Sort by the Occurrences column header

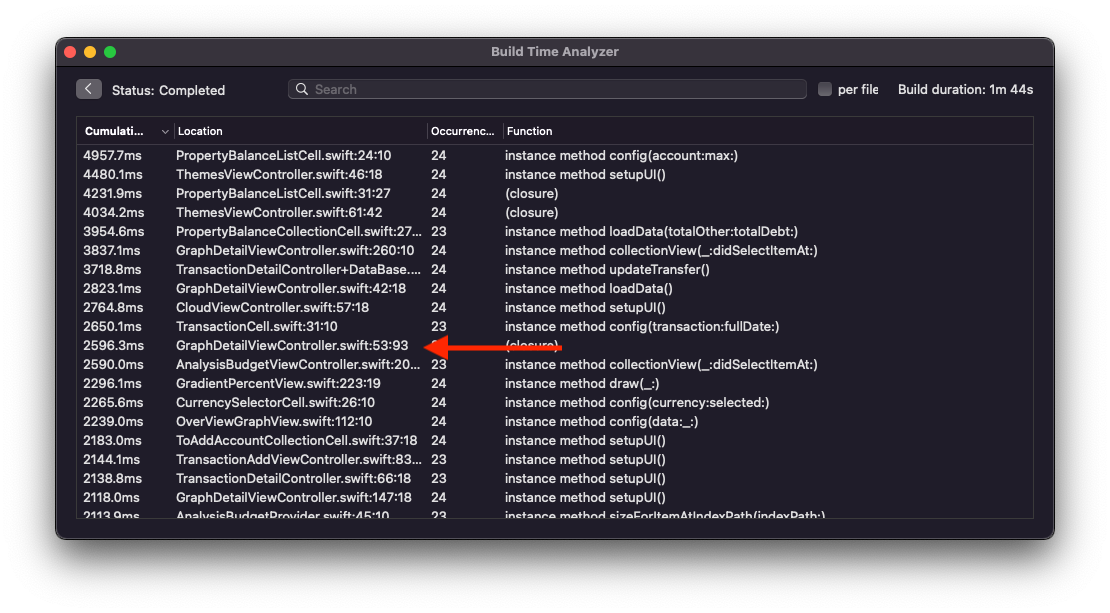click(x=464, y=131)
